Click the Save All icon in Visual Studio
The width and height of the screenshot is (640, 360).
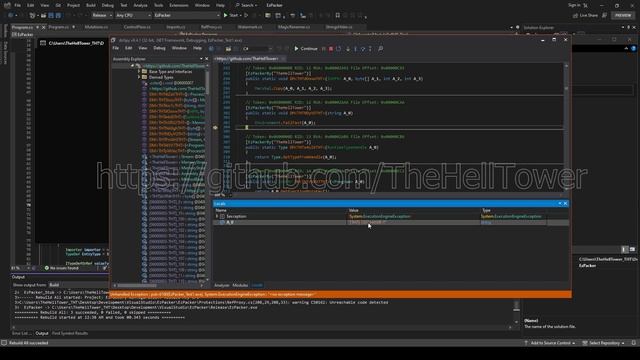[58, 15]
